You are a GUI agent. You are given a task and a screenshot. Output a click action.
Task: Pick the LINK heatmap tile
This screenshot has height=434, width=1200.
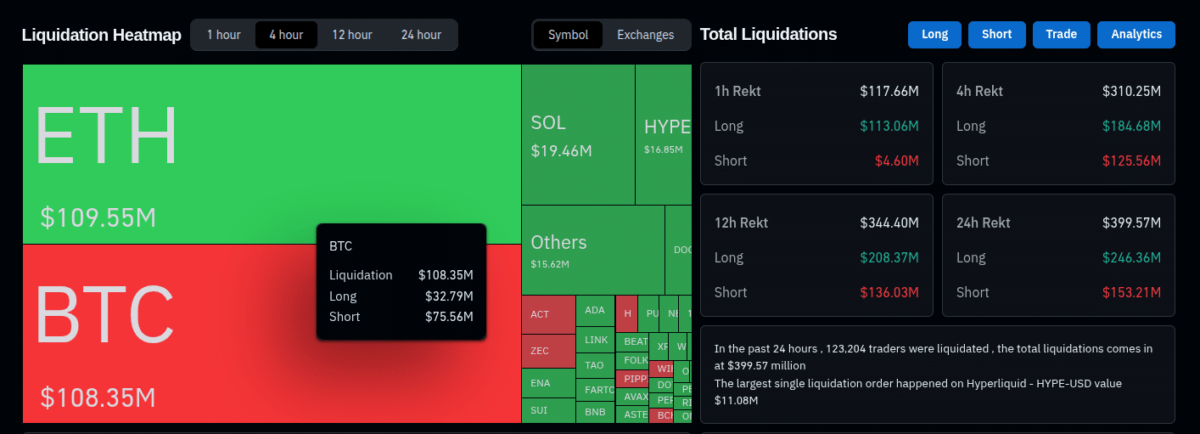tap(596, 340)
